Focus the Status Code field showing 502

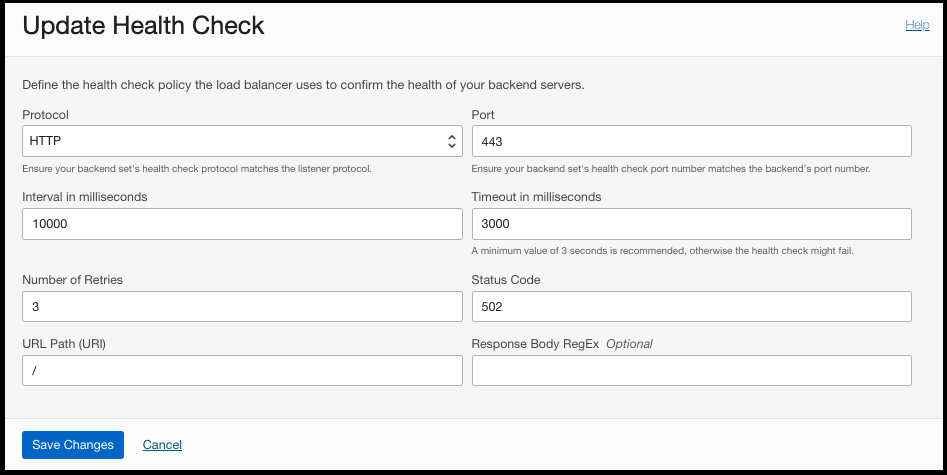tap(691, 306)
